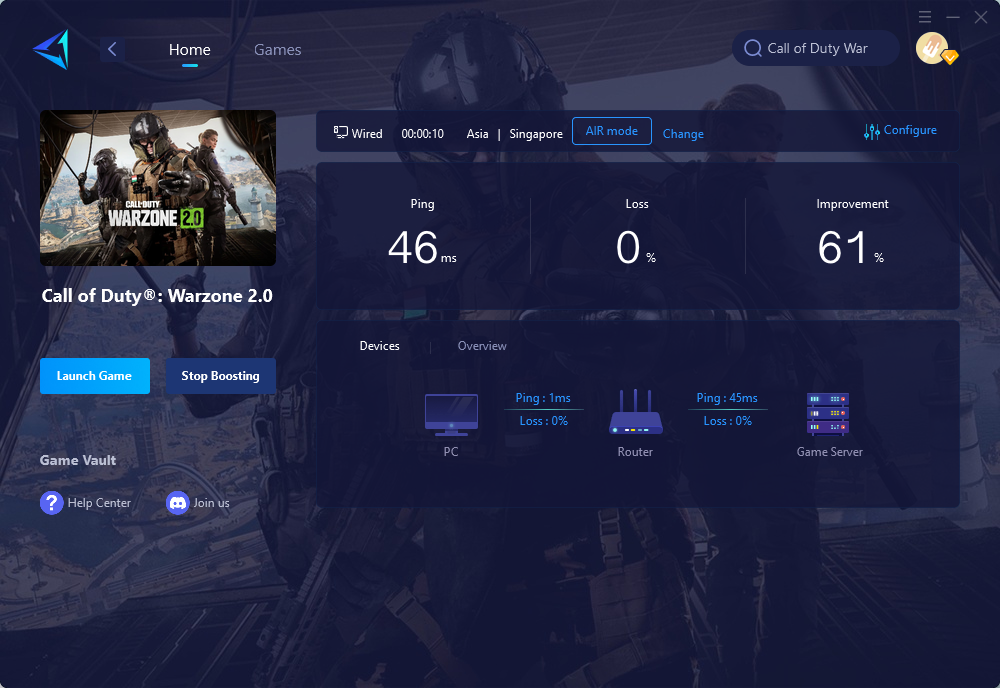Go back with the left chevron
1000x688 pixels.
click(x=112, y=49)
